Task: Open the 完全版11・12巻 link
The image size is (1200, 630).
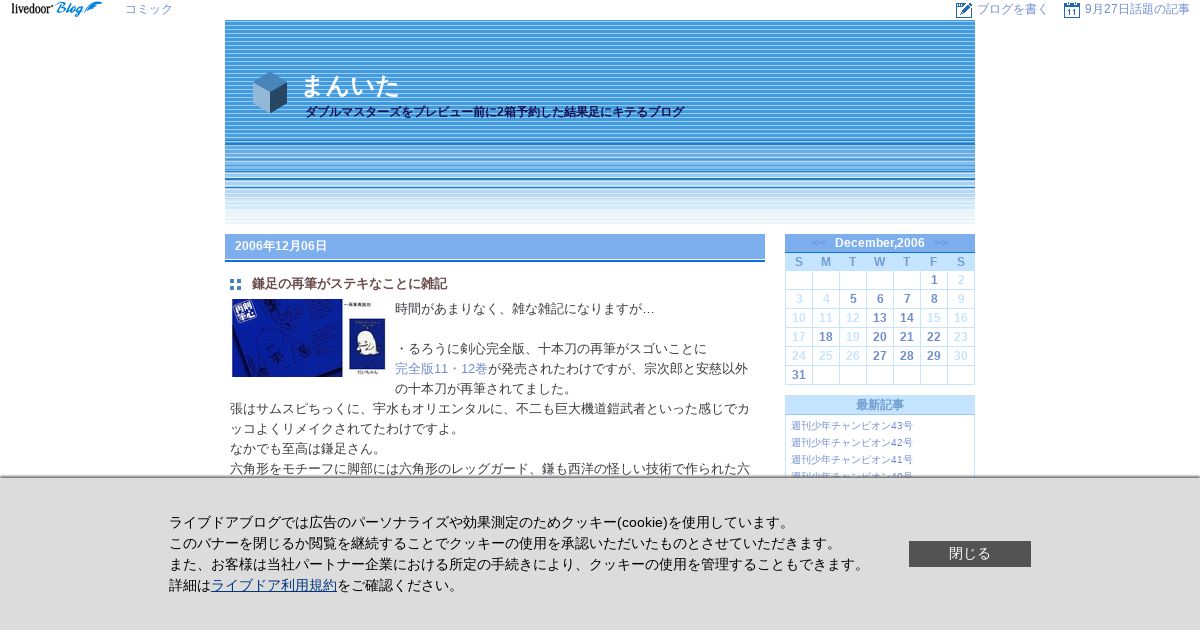Action: tap(441, 368)
